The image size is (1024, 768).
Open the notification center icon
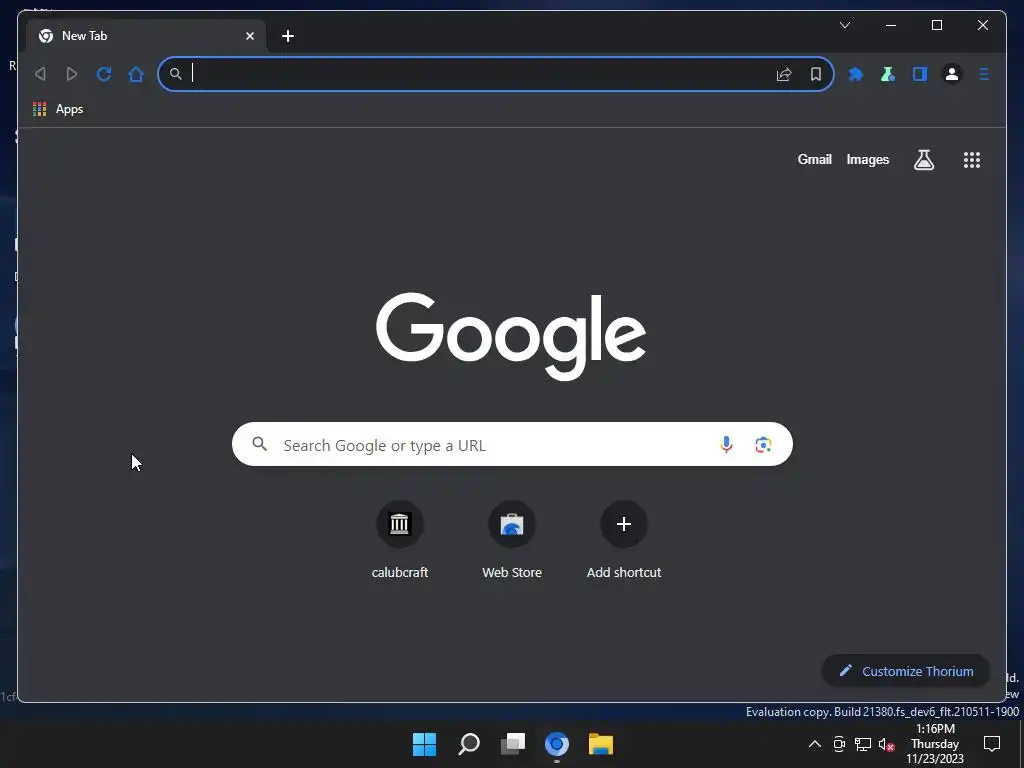[x=992, y=744]
